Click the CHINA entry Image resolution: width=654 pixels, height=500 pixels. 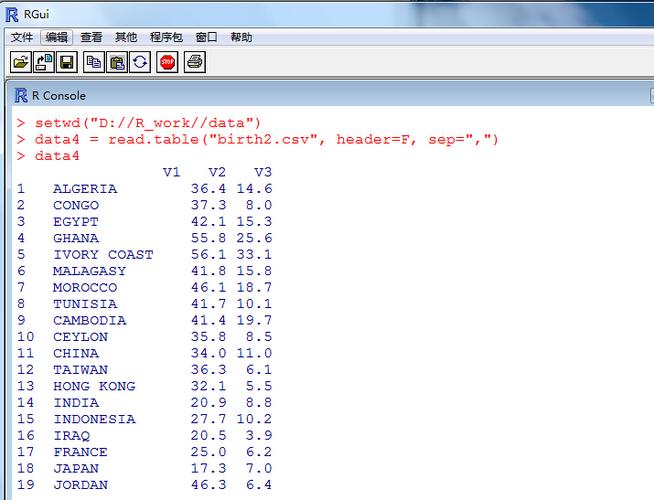pos(76,353)
